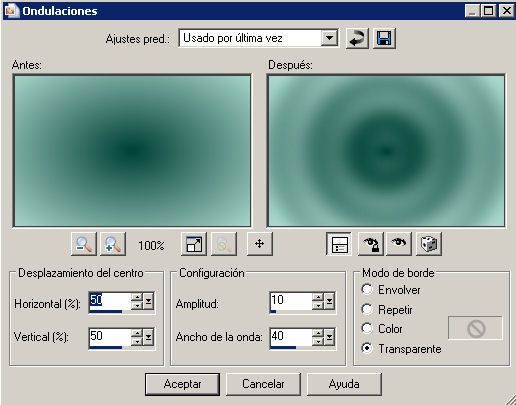Decrease Vertical (%) with the down spinner

137,341
